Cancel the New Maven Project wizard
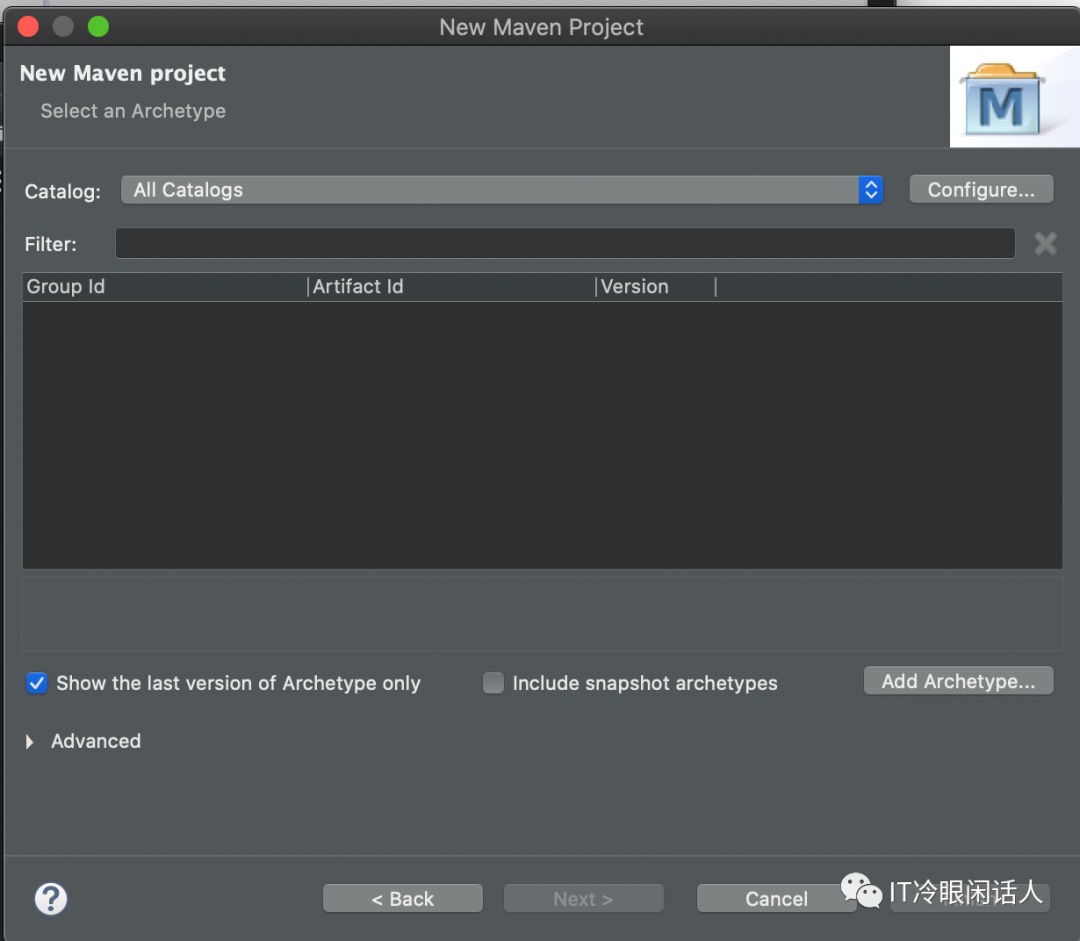The image size is (1080, 941). coord(776,898)
